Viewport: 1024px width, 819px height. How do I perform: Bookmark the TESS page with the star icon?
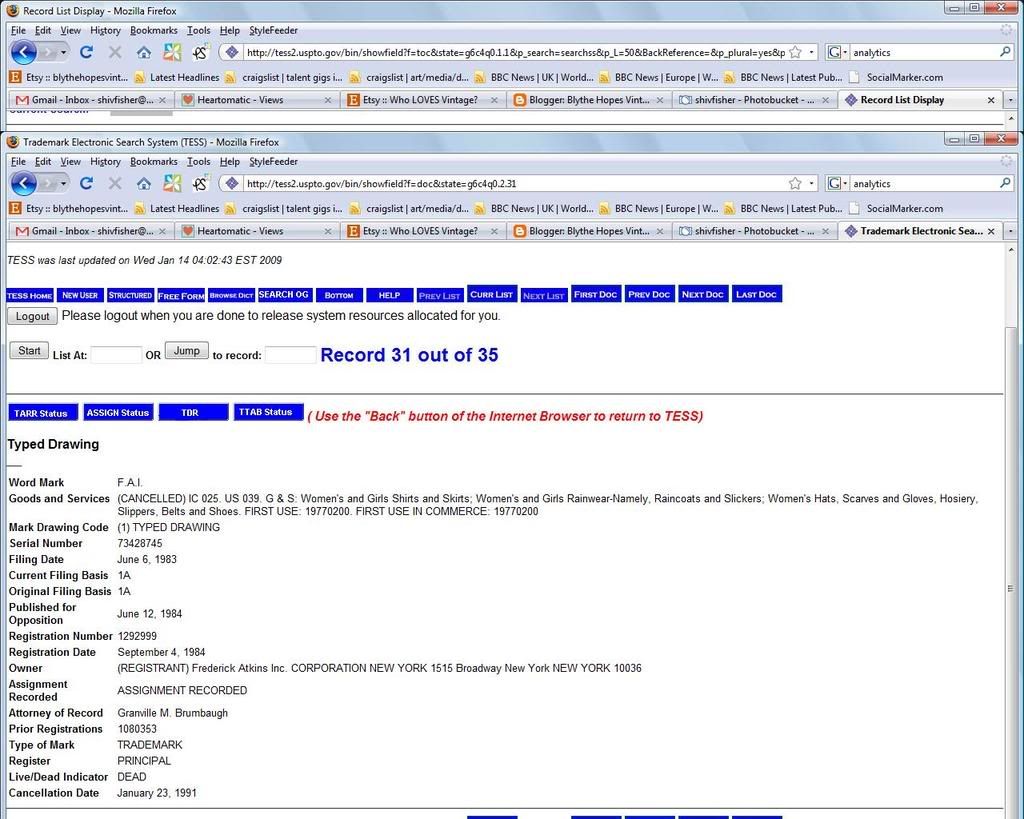pos(795,184)
